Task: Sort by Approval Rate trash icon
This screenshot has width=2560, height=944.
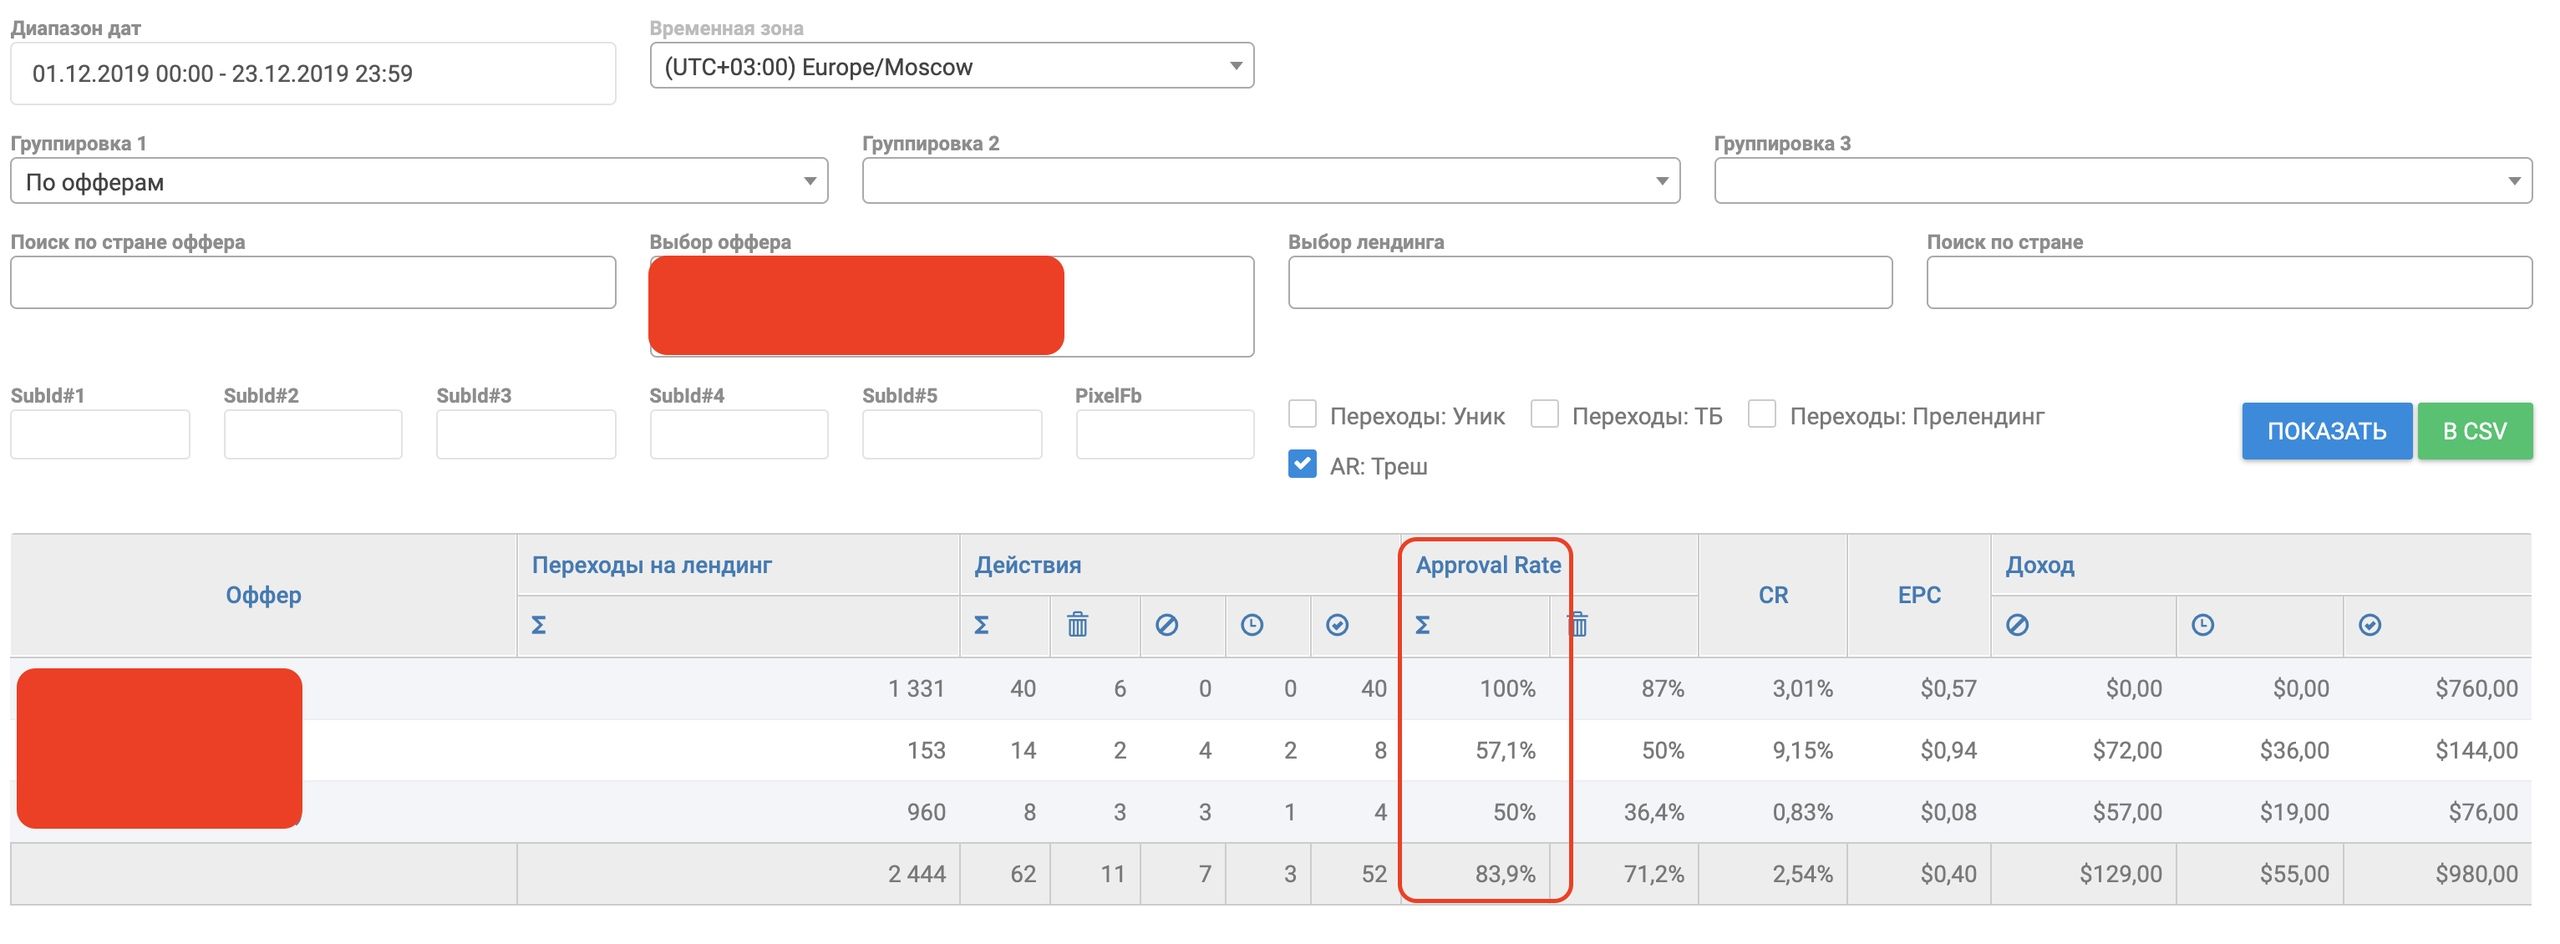Action: (x=1578, y=625)
